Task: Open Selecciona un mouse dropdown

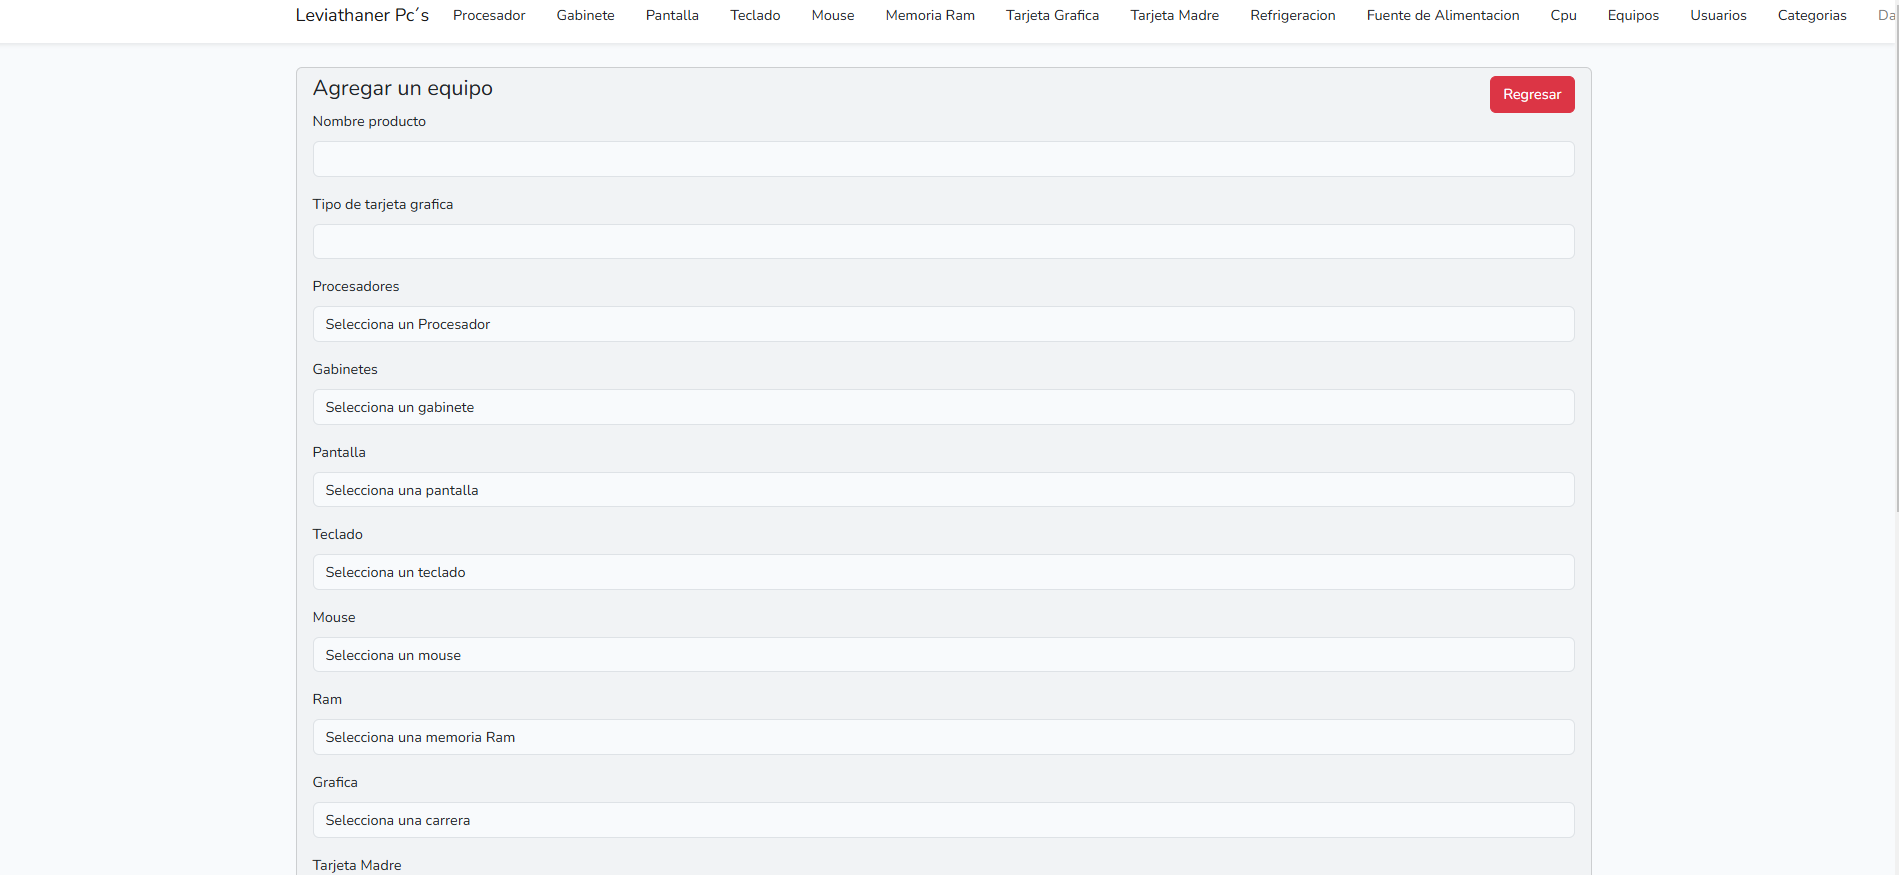Action: click(x=943, y=655)
